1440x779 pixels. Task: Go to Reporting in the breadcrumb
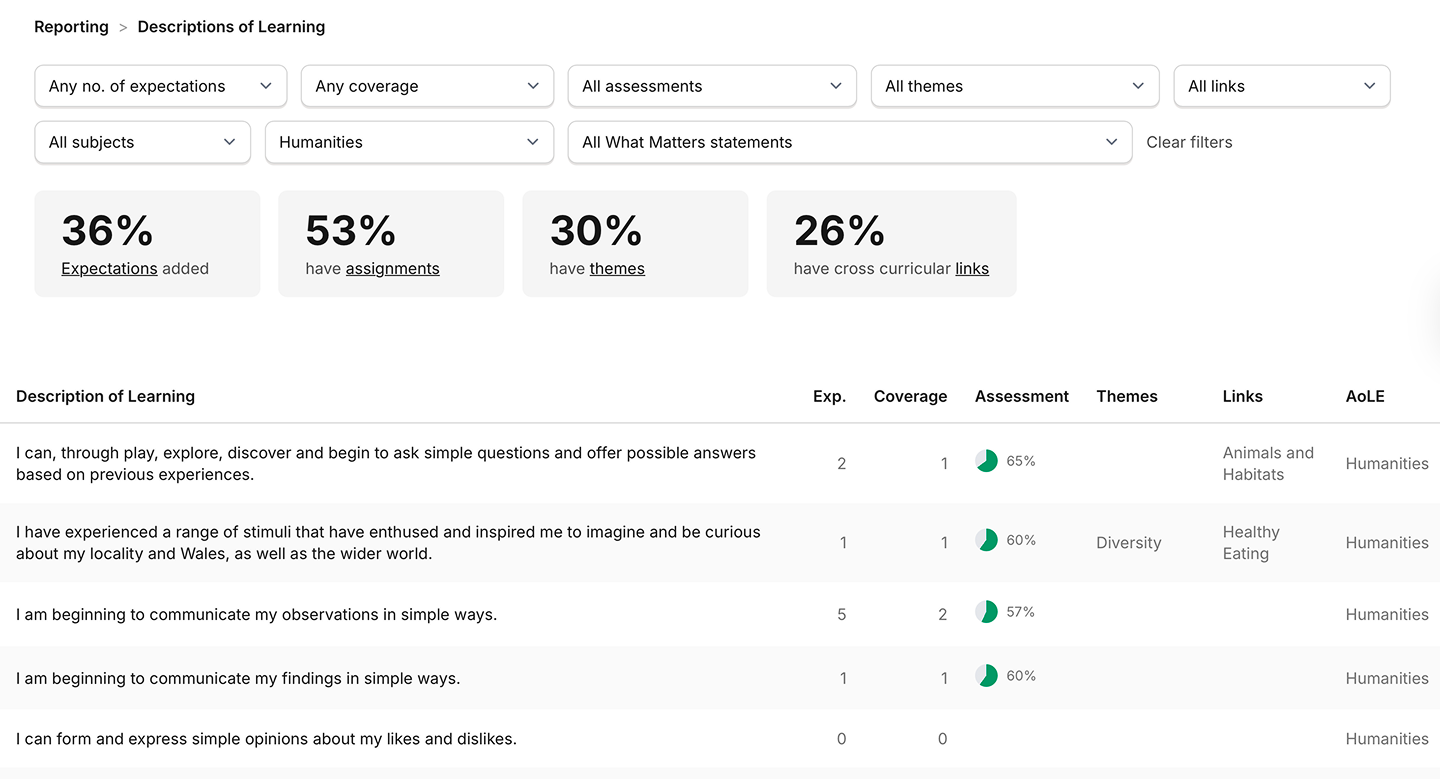[71, 27]
